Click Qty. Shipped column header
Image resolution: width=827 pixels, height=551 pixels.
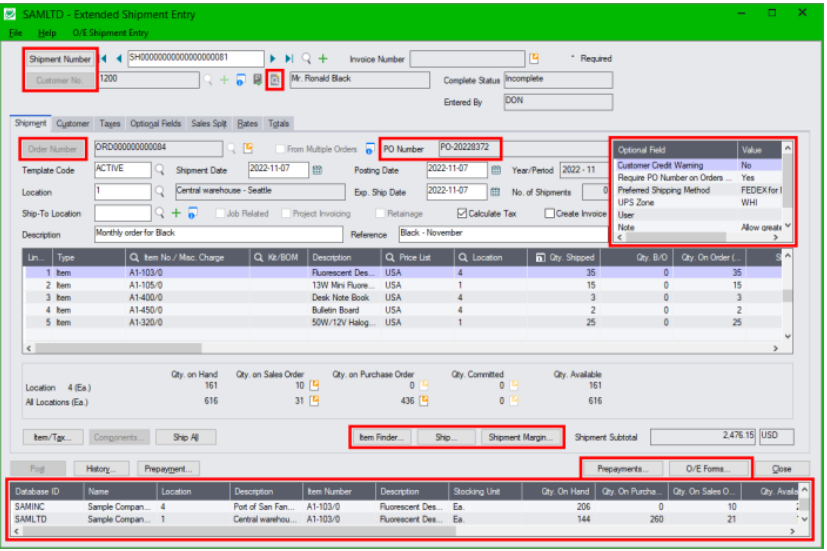click(564, 257)
